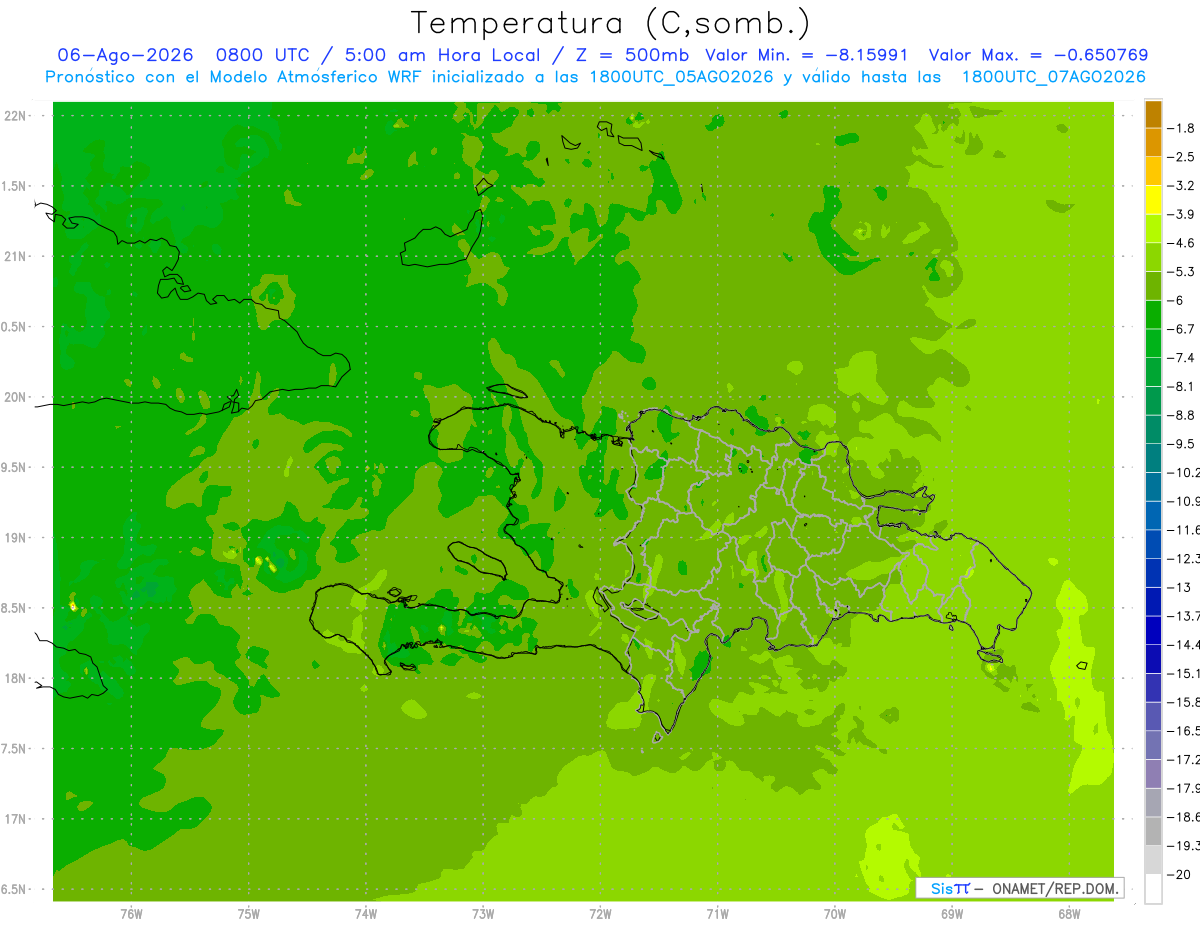This screenshot has width=1200, height=927.
Task: Pick the yellow swatch between -3.2 and -3.9
Action: [1153, 200]
